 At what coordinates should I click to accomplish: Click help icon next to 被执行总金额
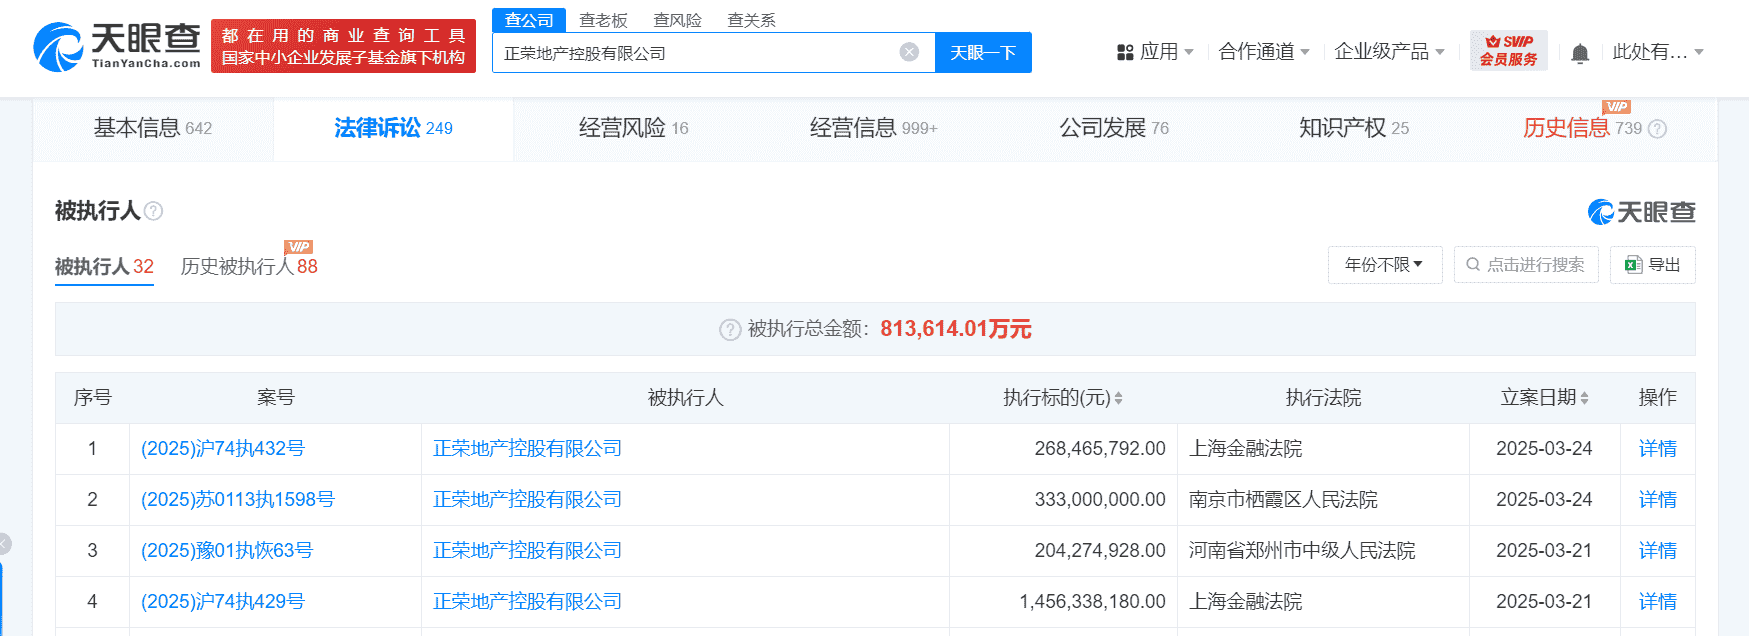pyautogui.click(x=730, y=330)
